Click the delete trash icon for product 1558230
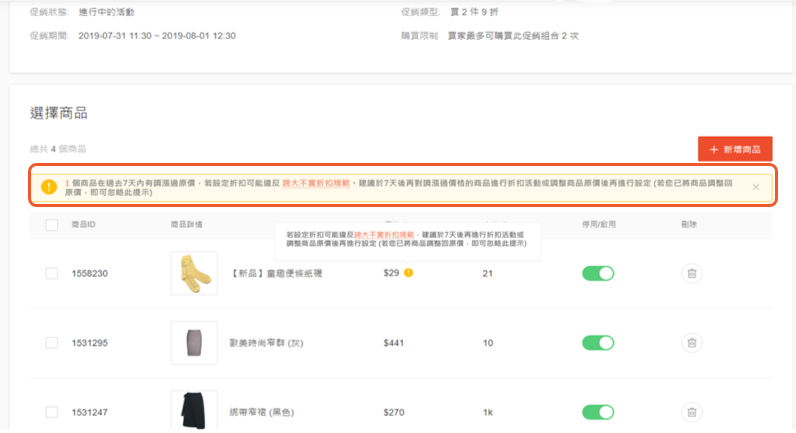The image size is (796, 433). 691,273
